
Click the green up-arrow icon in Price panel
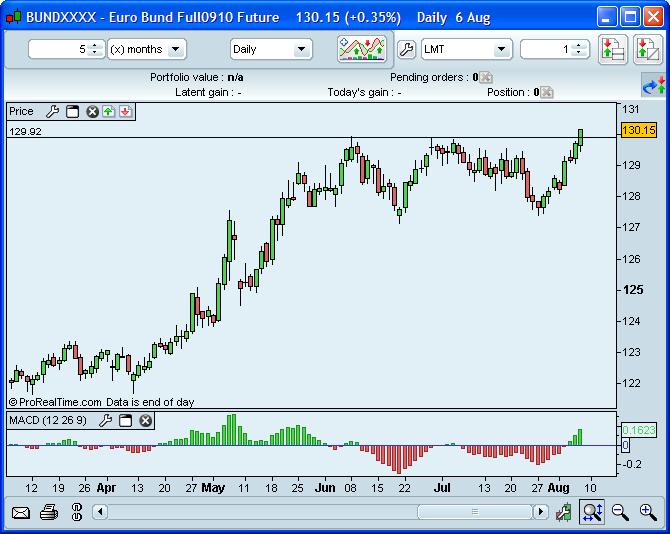coord(109,112)
